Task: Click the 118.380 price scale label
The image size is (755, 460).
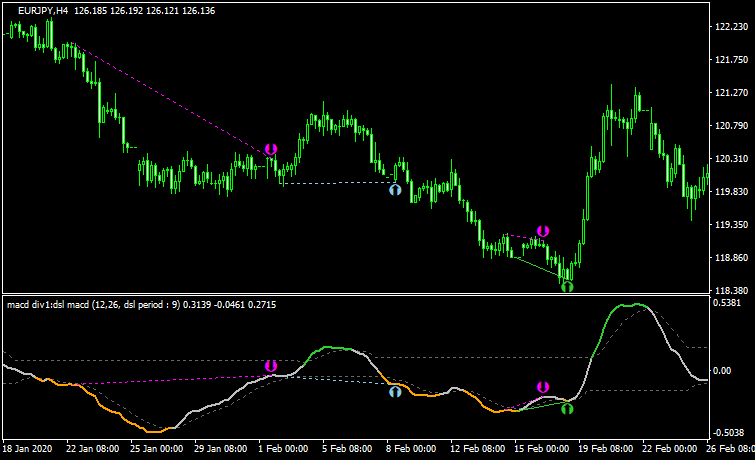Action: tap(729, 291)
